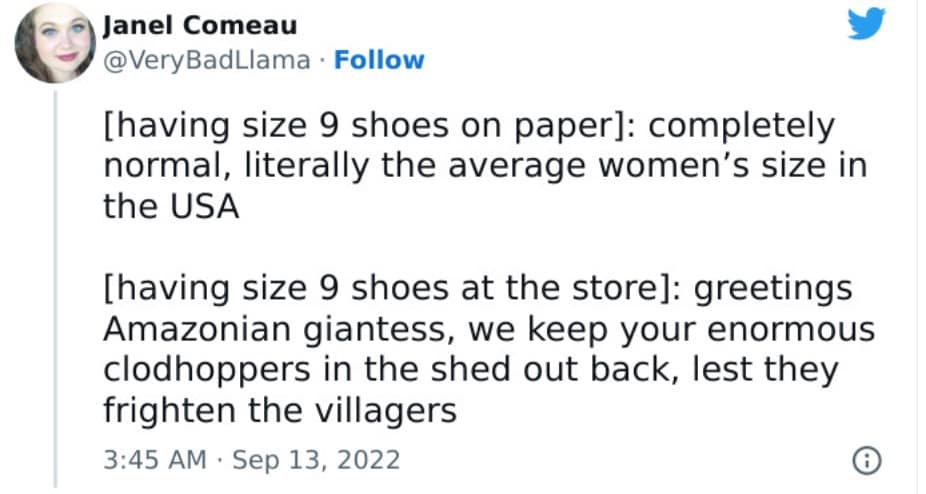This screenshot has width=926, height=494.
Task: Click the phrase "Amazonian giantess"
Action: click(279, 329)
